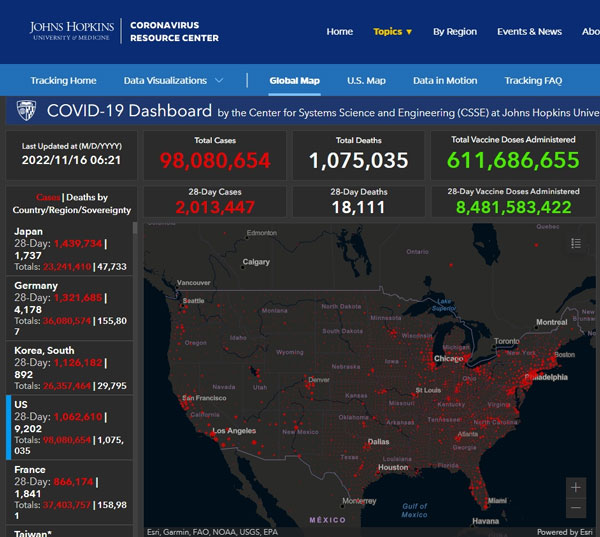The image size is (600, 537).
Task: Click the Total Cases 98,080,654 figure
Action: 215,160
